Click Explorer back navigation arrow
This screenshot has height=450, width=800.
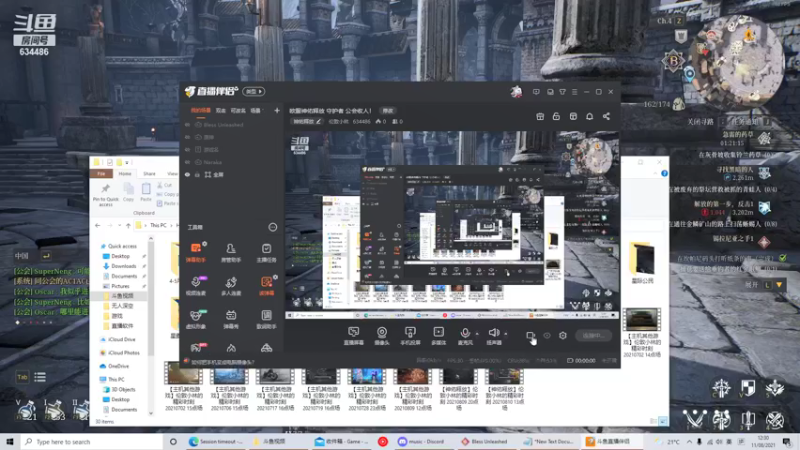tap(97, 225)
